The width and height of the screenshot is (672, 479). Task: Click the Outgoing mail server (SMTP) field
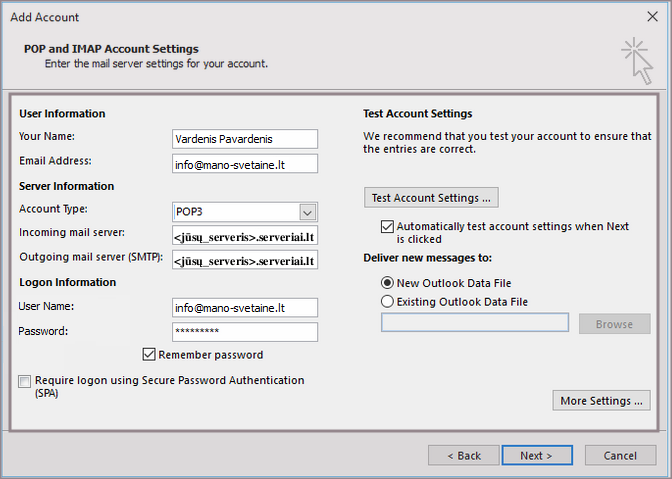click(245, 261)
